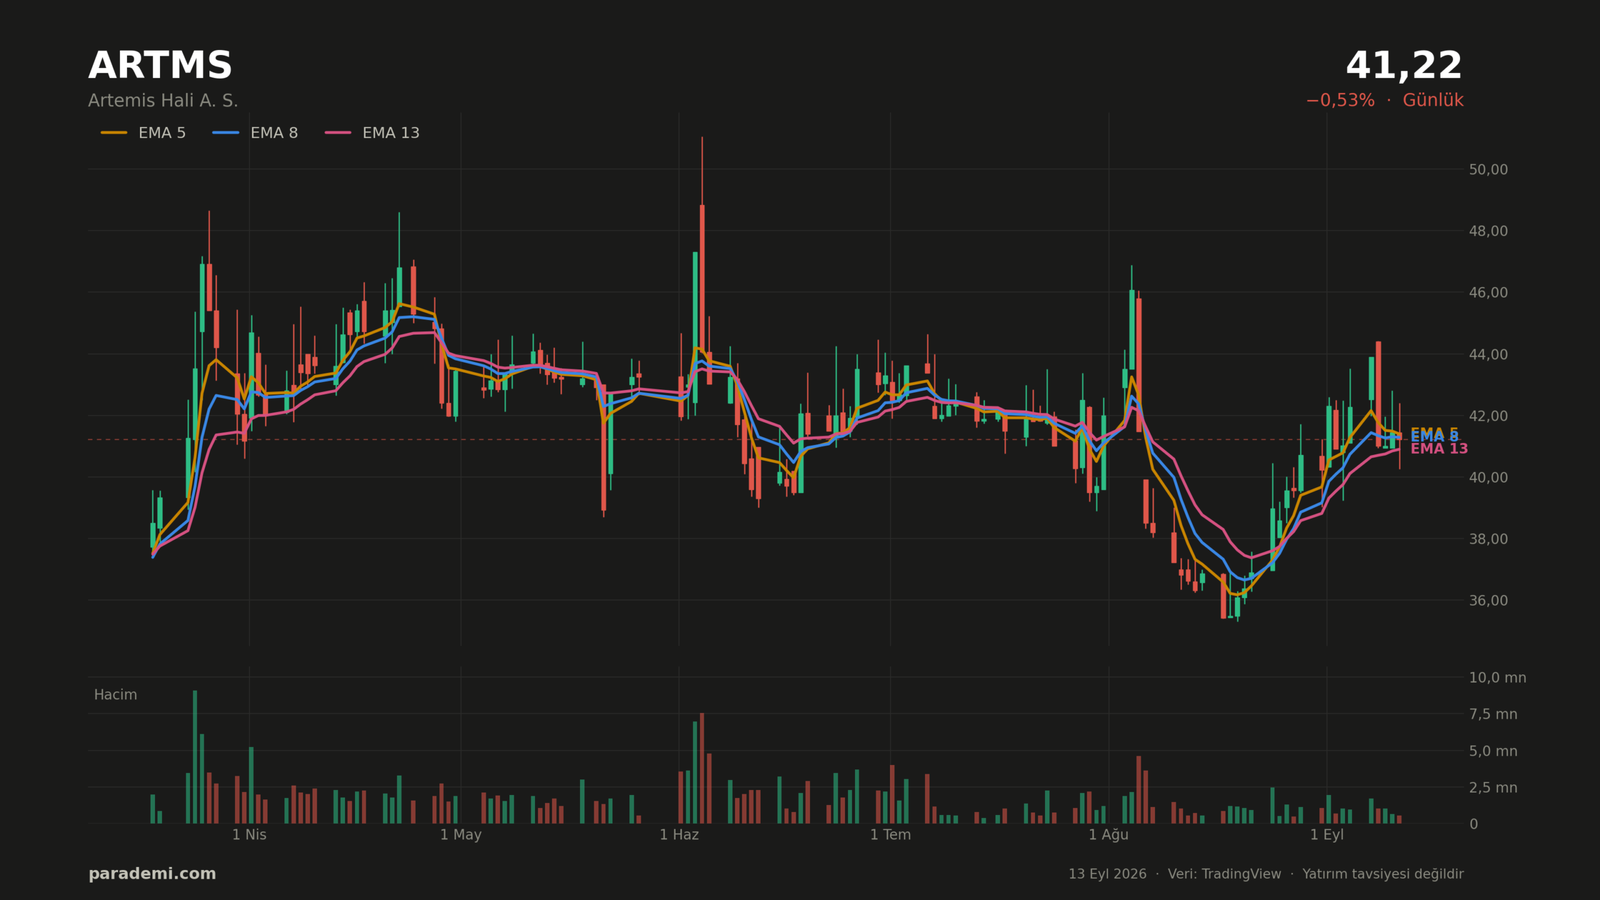The width and height of the screenshot is (1600, 900).
Task: Click the orange EMA 5 legend line swatch
Action: click(114, 133)
